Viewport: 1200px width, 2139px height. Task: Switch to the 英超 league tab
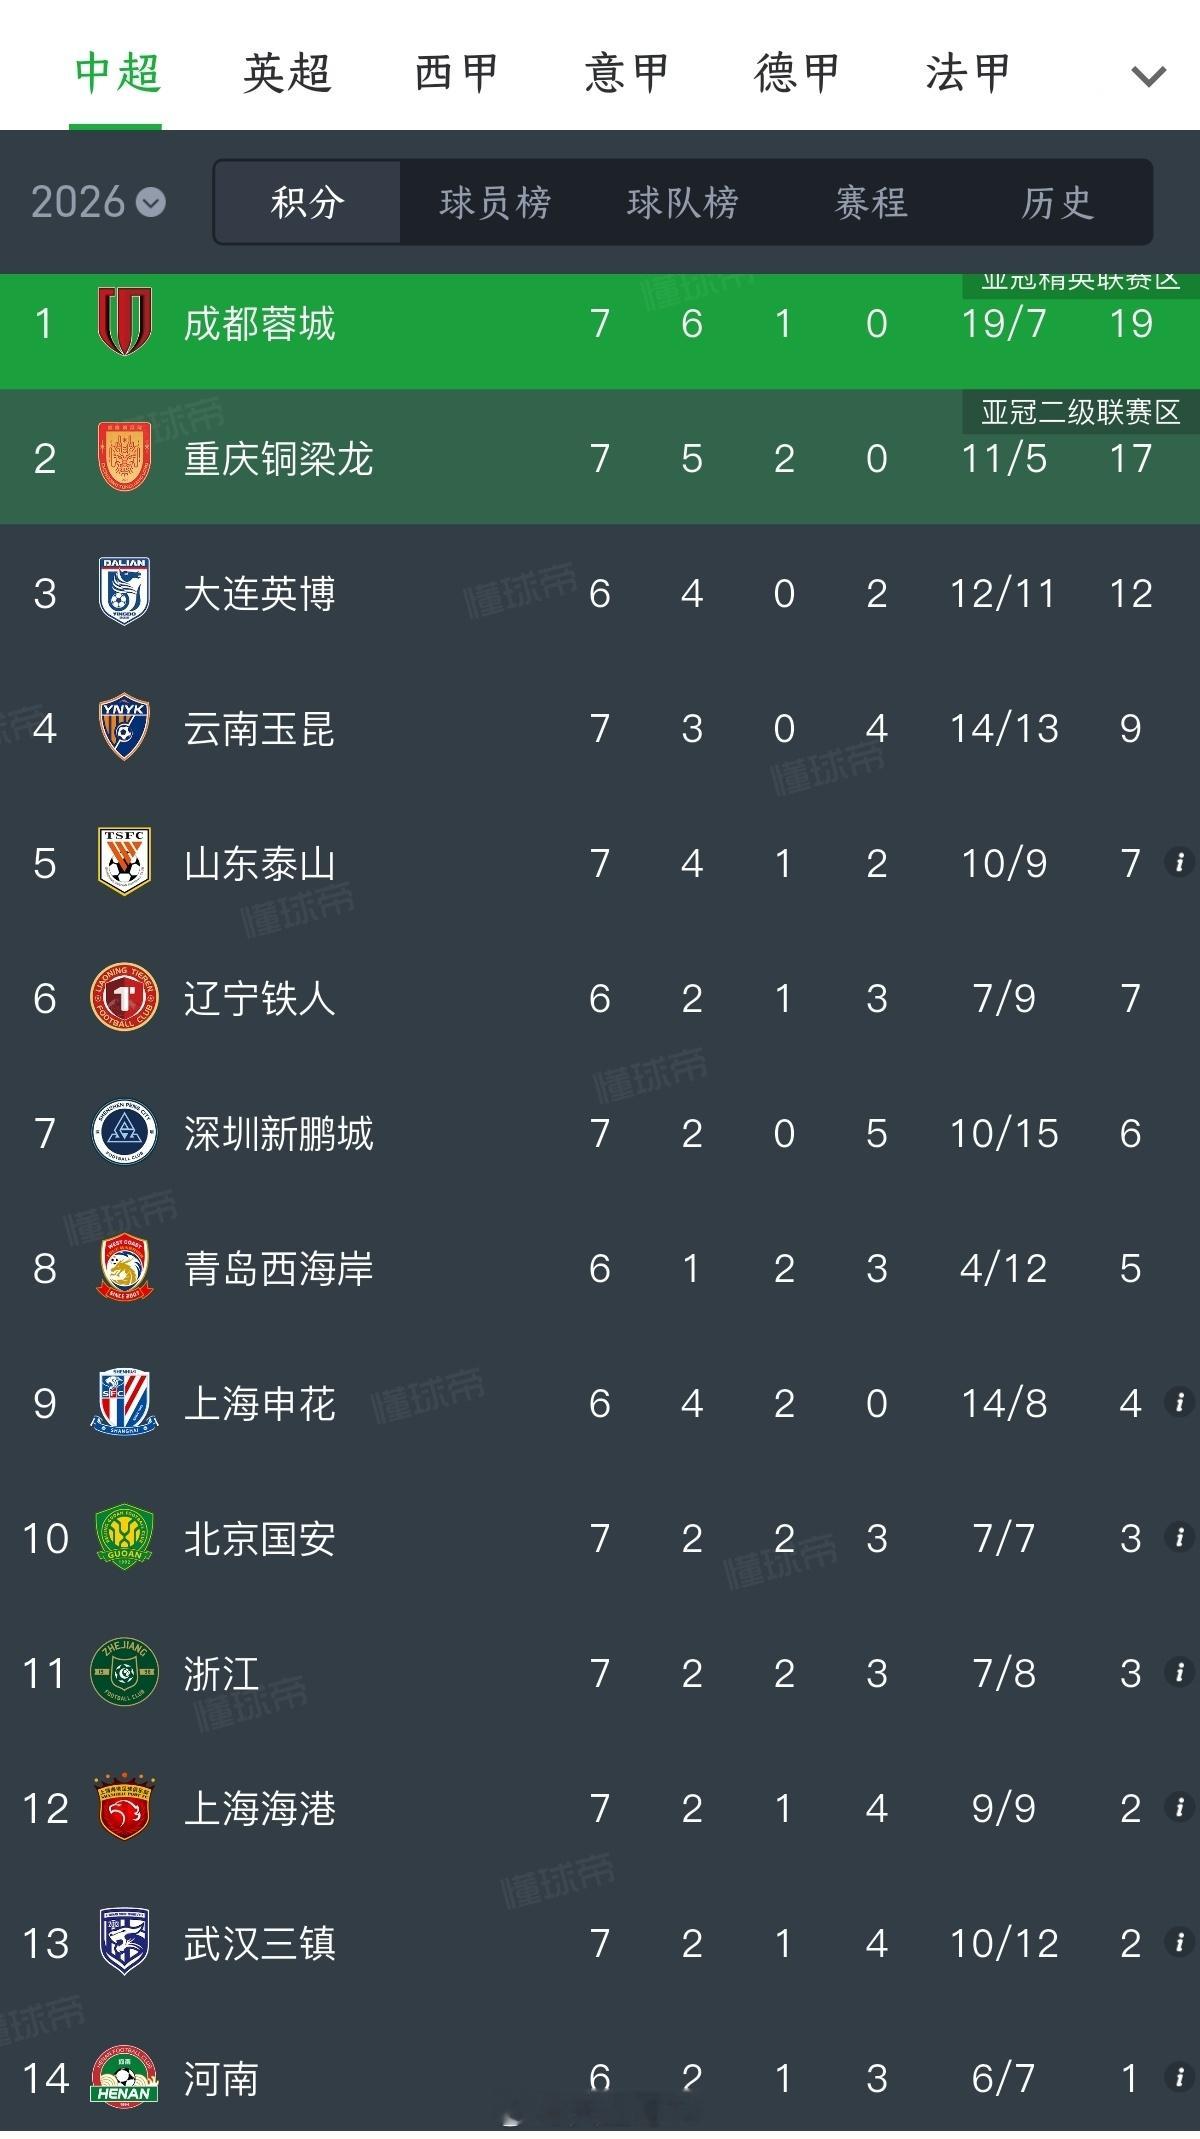tap(287, 74)
